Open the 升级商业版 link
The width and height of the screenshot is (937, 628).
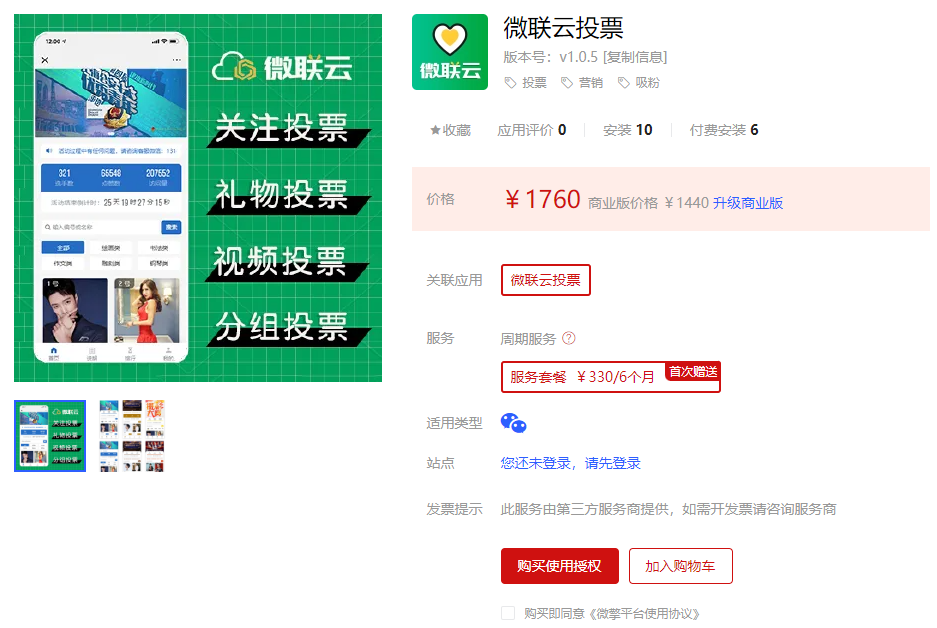point(748,203)
